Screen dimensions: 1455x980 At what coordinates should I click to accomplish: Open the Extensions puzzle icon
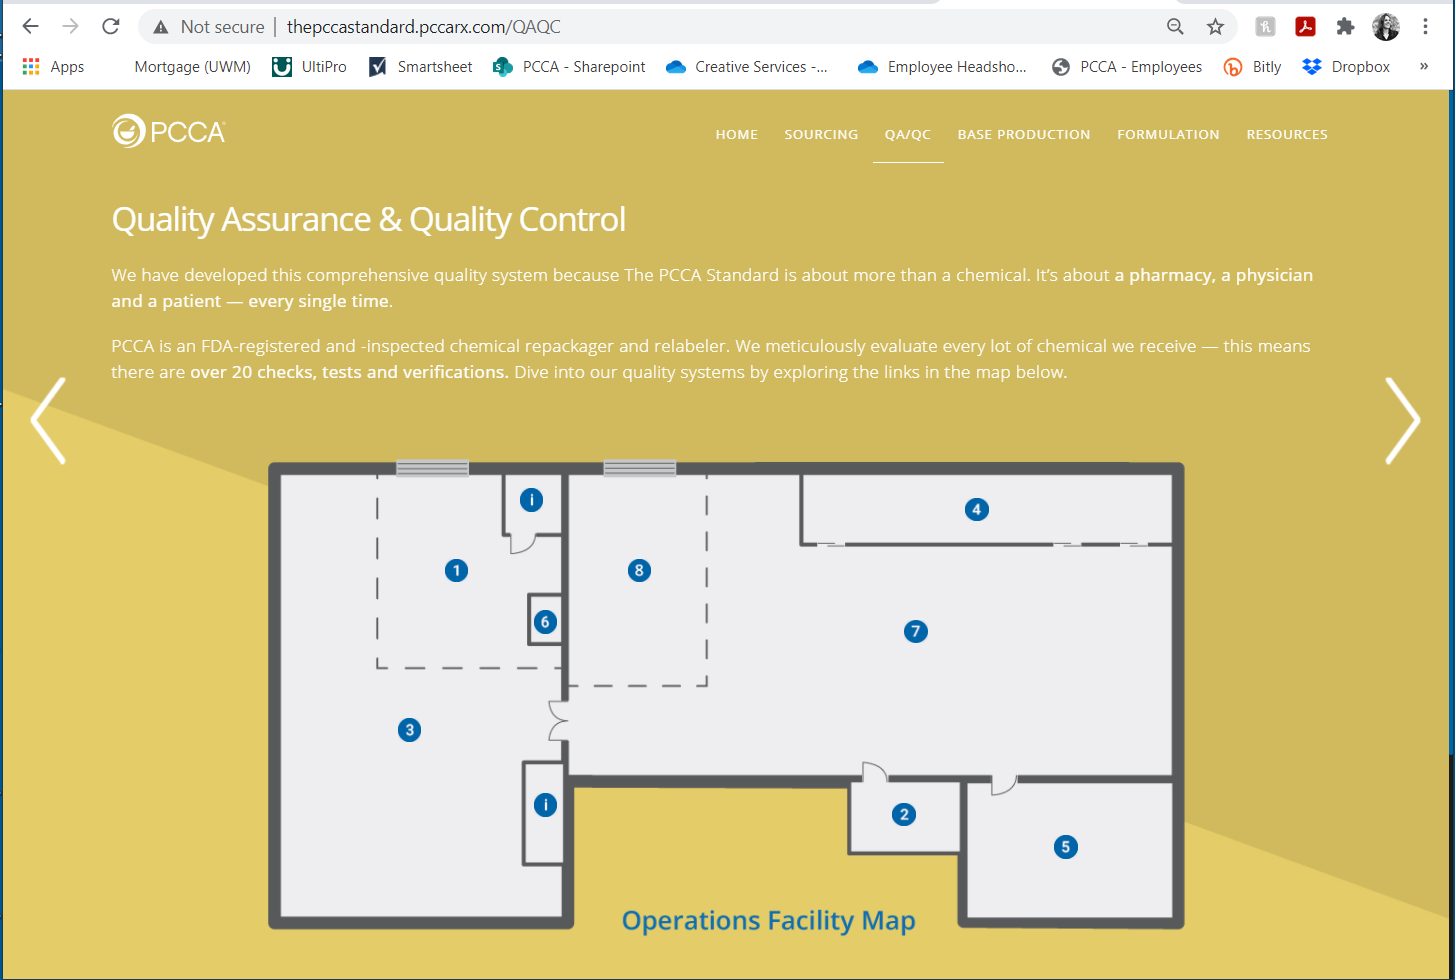[1345, 27]
